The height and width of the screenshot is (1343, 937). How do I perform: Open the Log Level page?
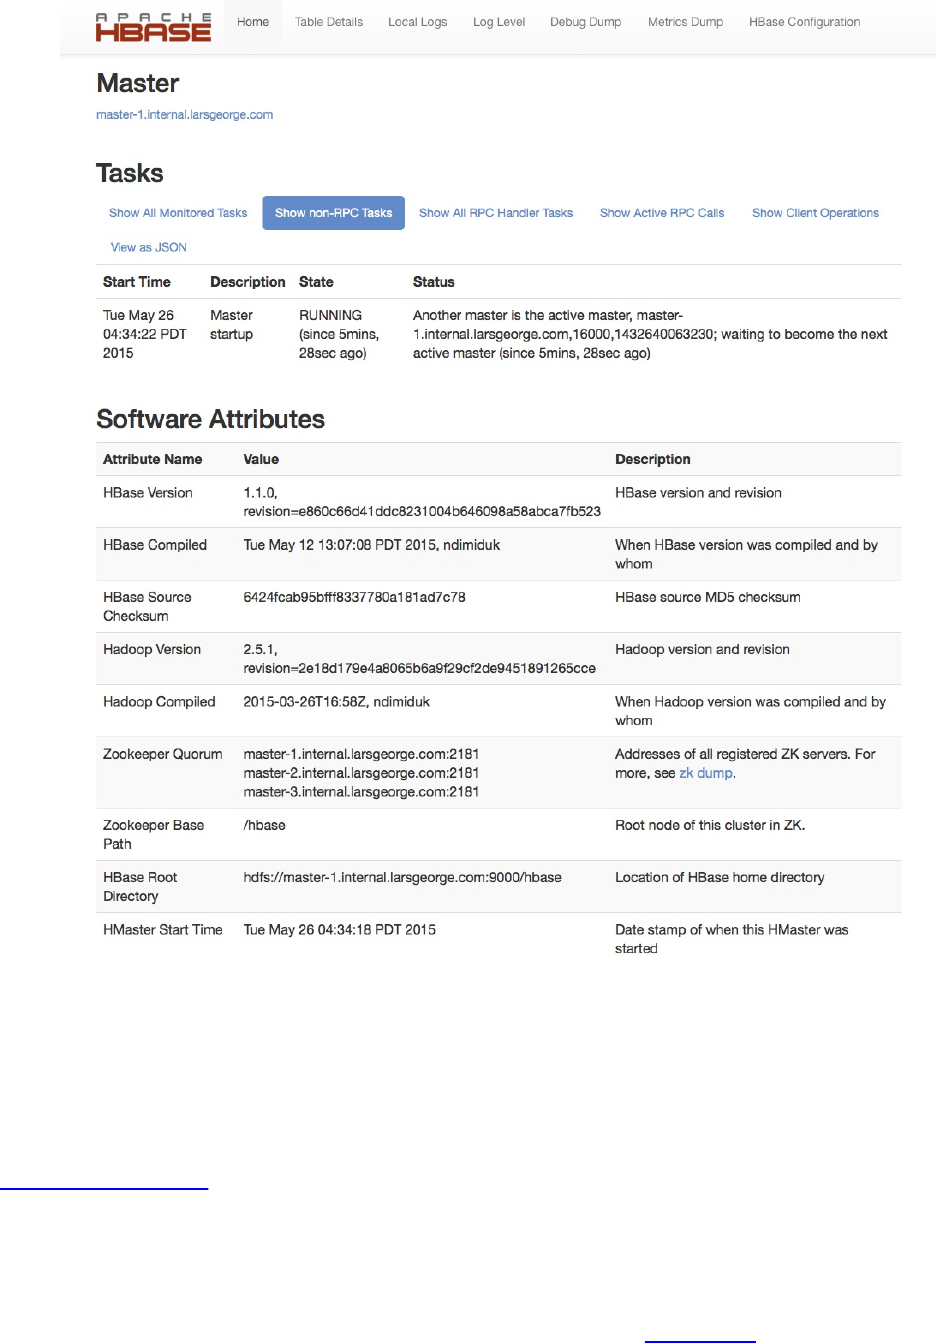coord(499,22)
